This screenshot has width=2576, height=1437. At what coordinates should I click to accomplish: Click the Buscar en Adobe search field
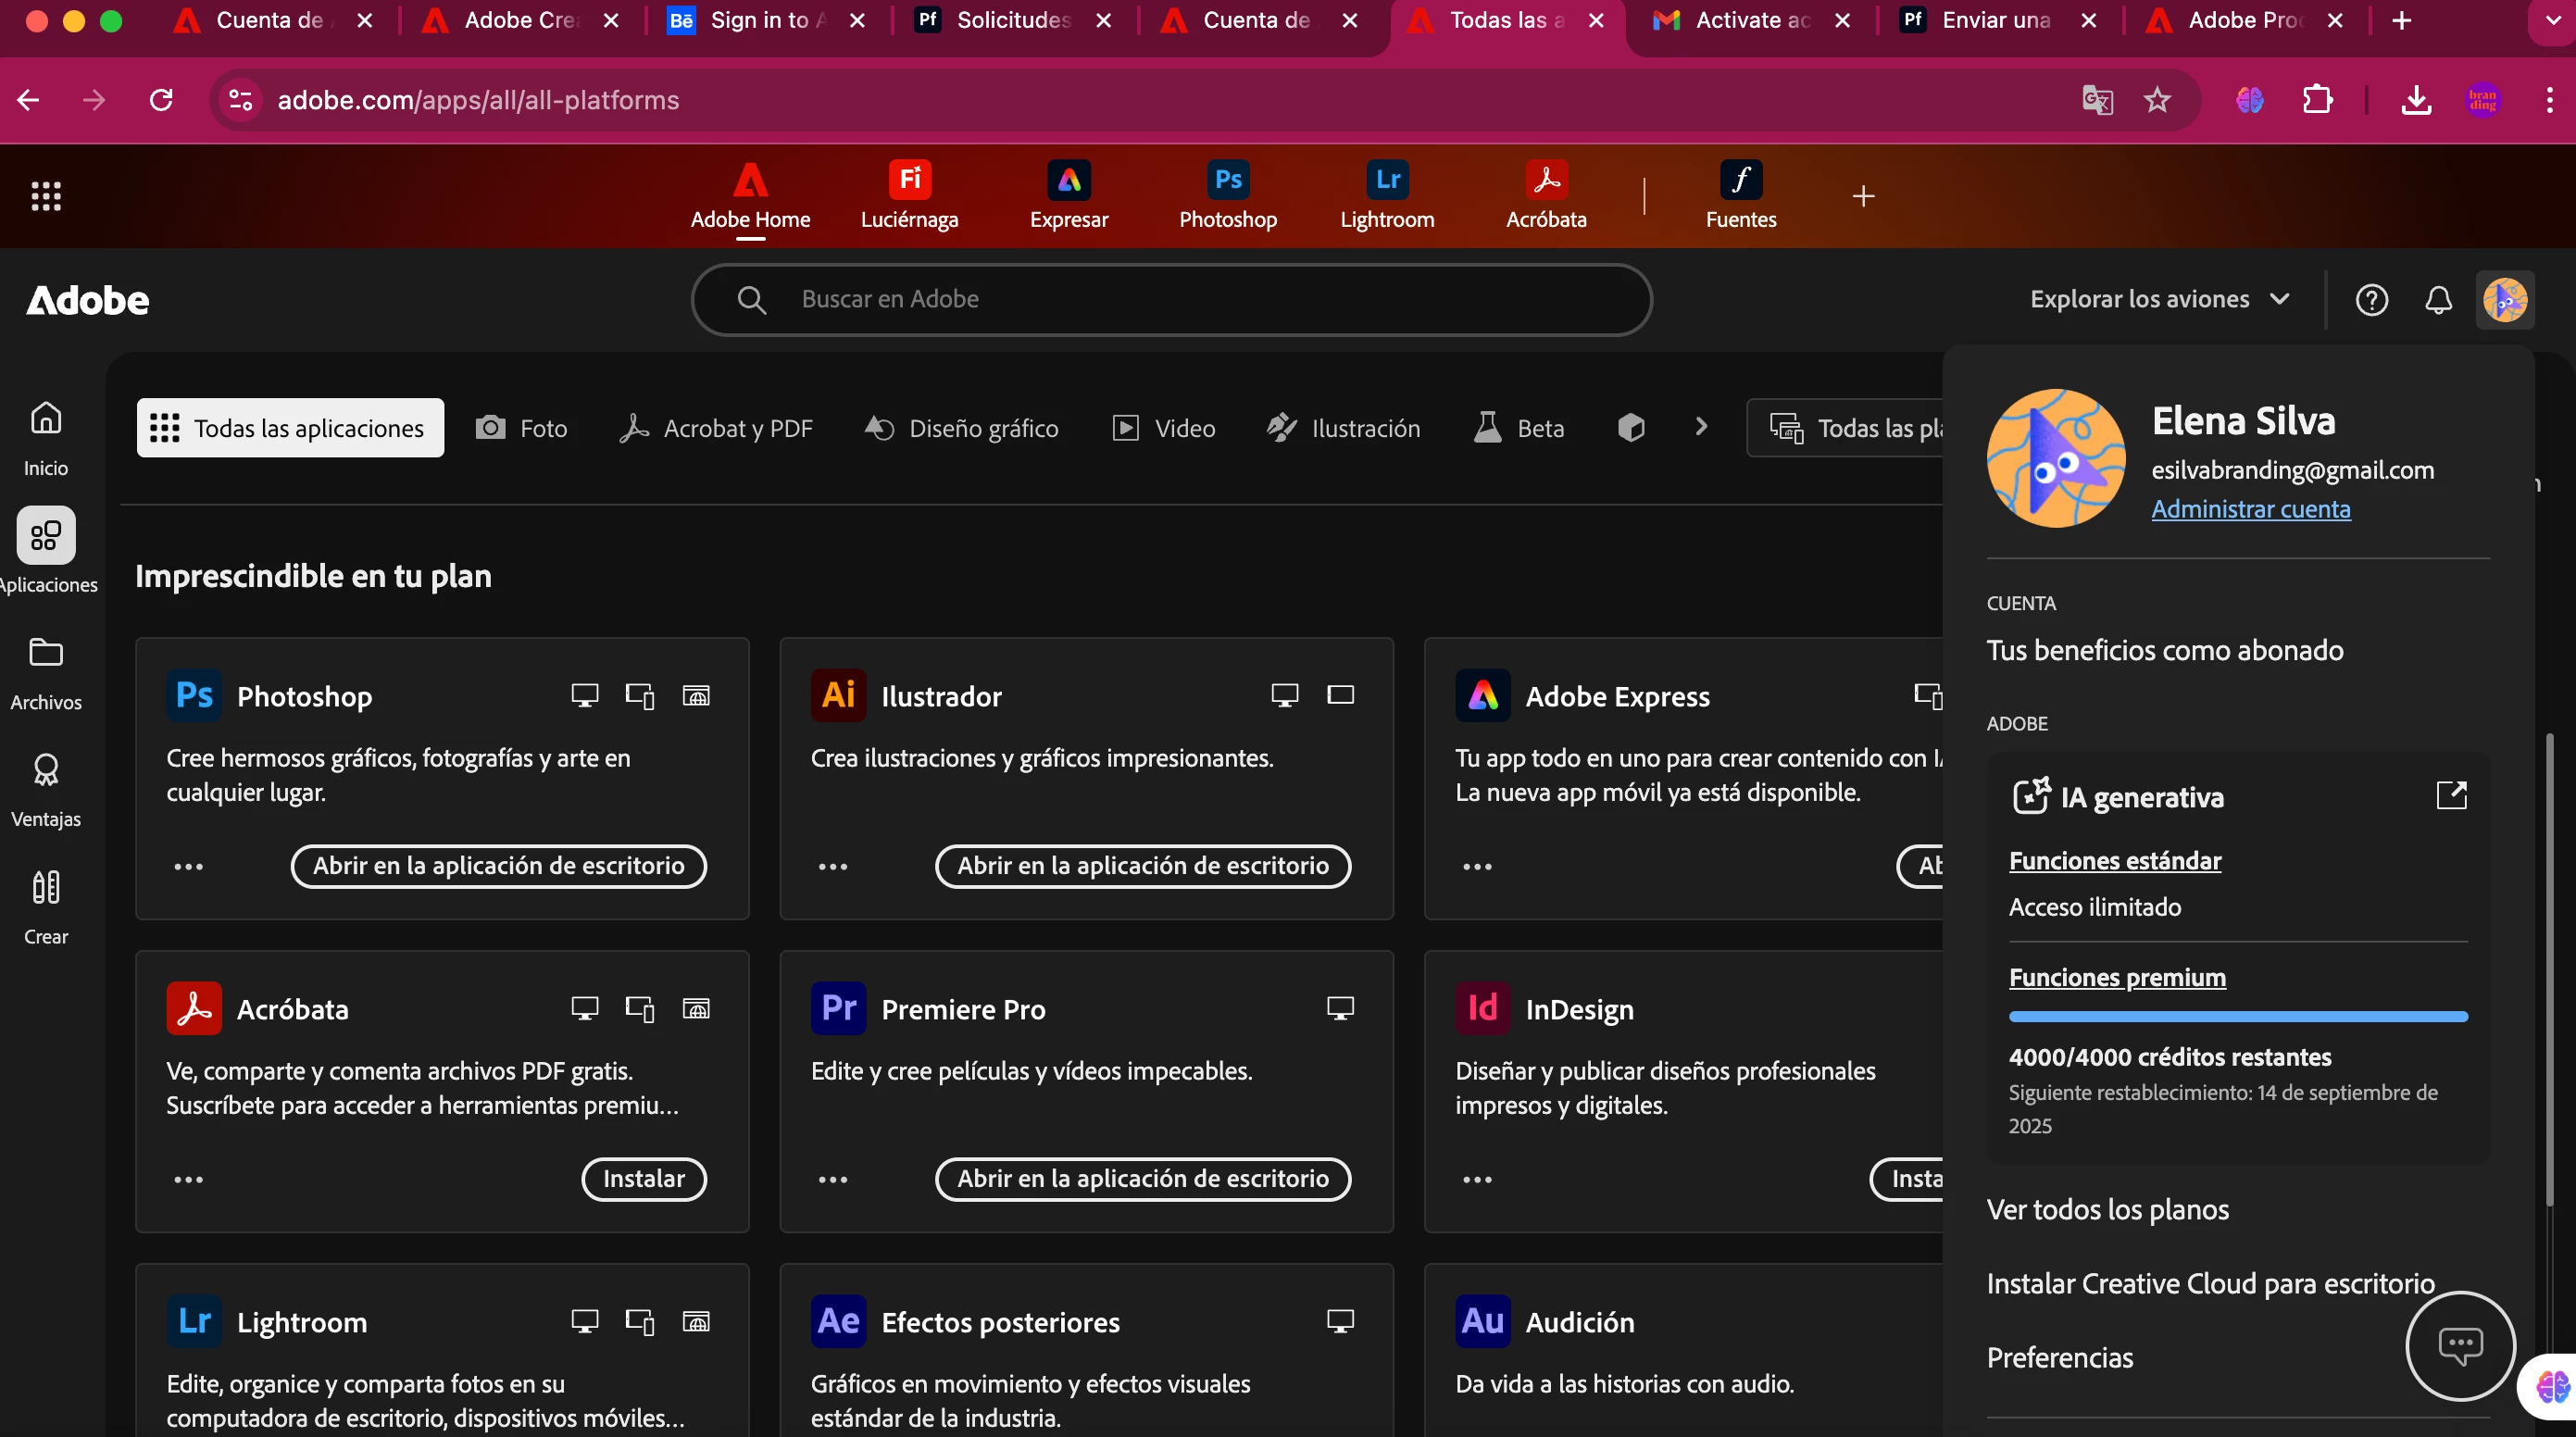[x=1170, y=299]
